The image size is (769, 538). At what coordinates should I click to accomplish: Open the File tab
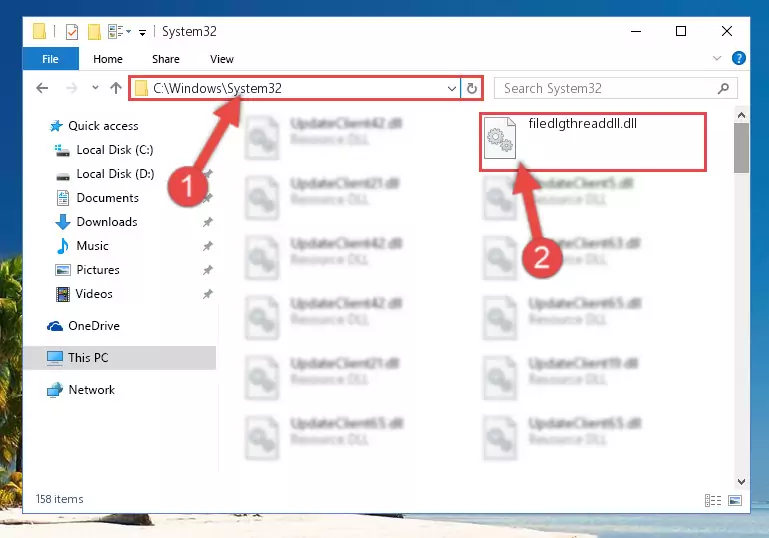point(51,59)
